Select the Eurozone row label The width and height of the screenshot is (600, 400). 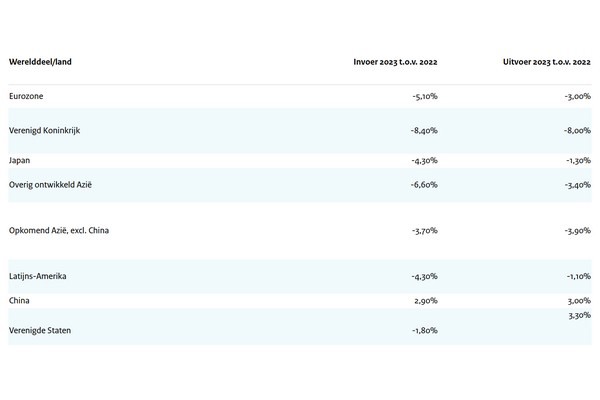[26, 96]
